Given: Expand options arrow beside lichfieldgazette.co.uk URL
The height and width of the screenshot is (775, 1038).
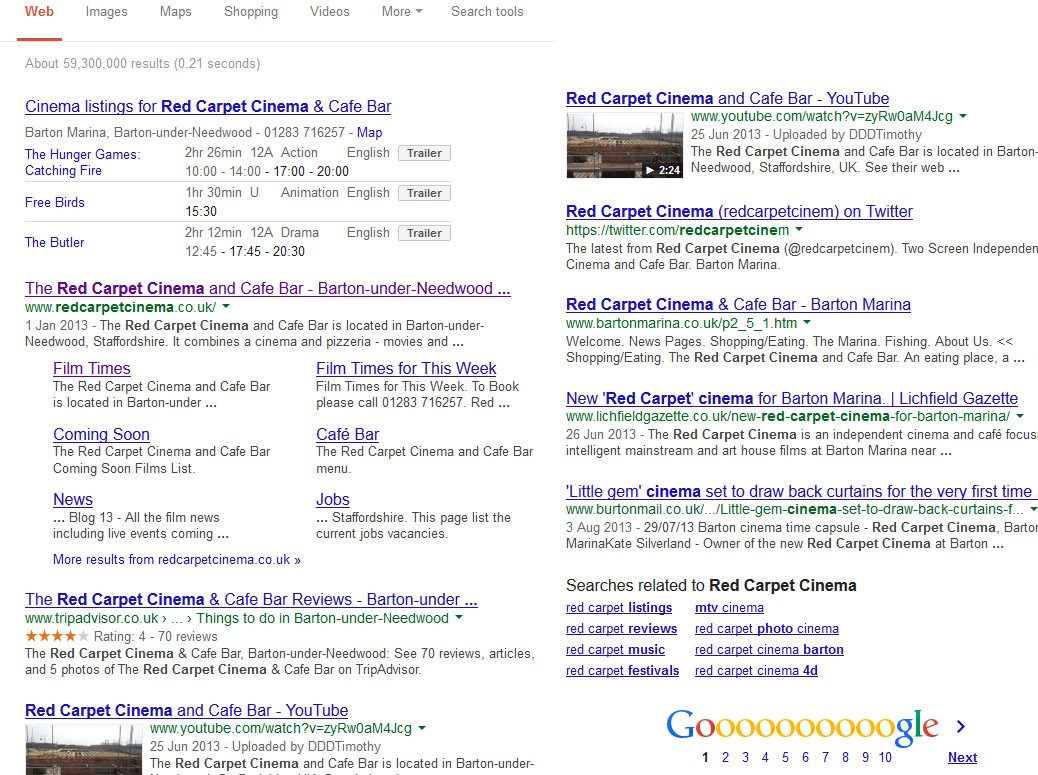Looking at the screenshot, I should (x=1019, y=416).
